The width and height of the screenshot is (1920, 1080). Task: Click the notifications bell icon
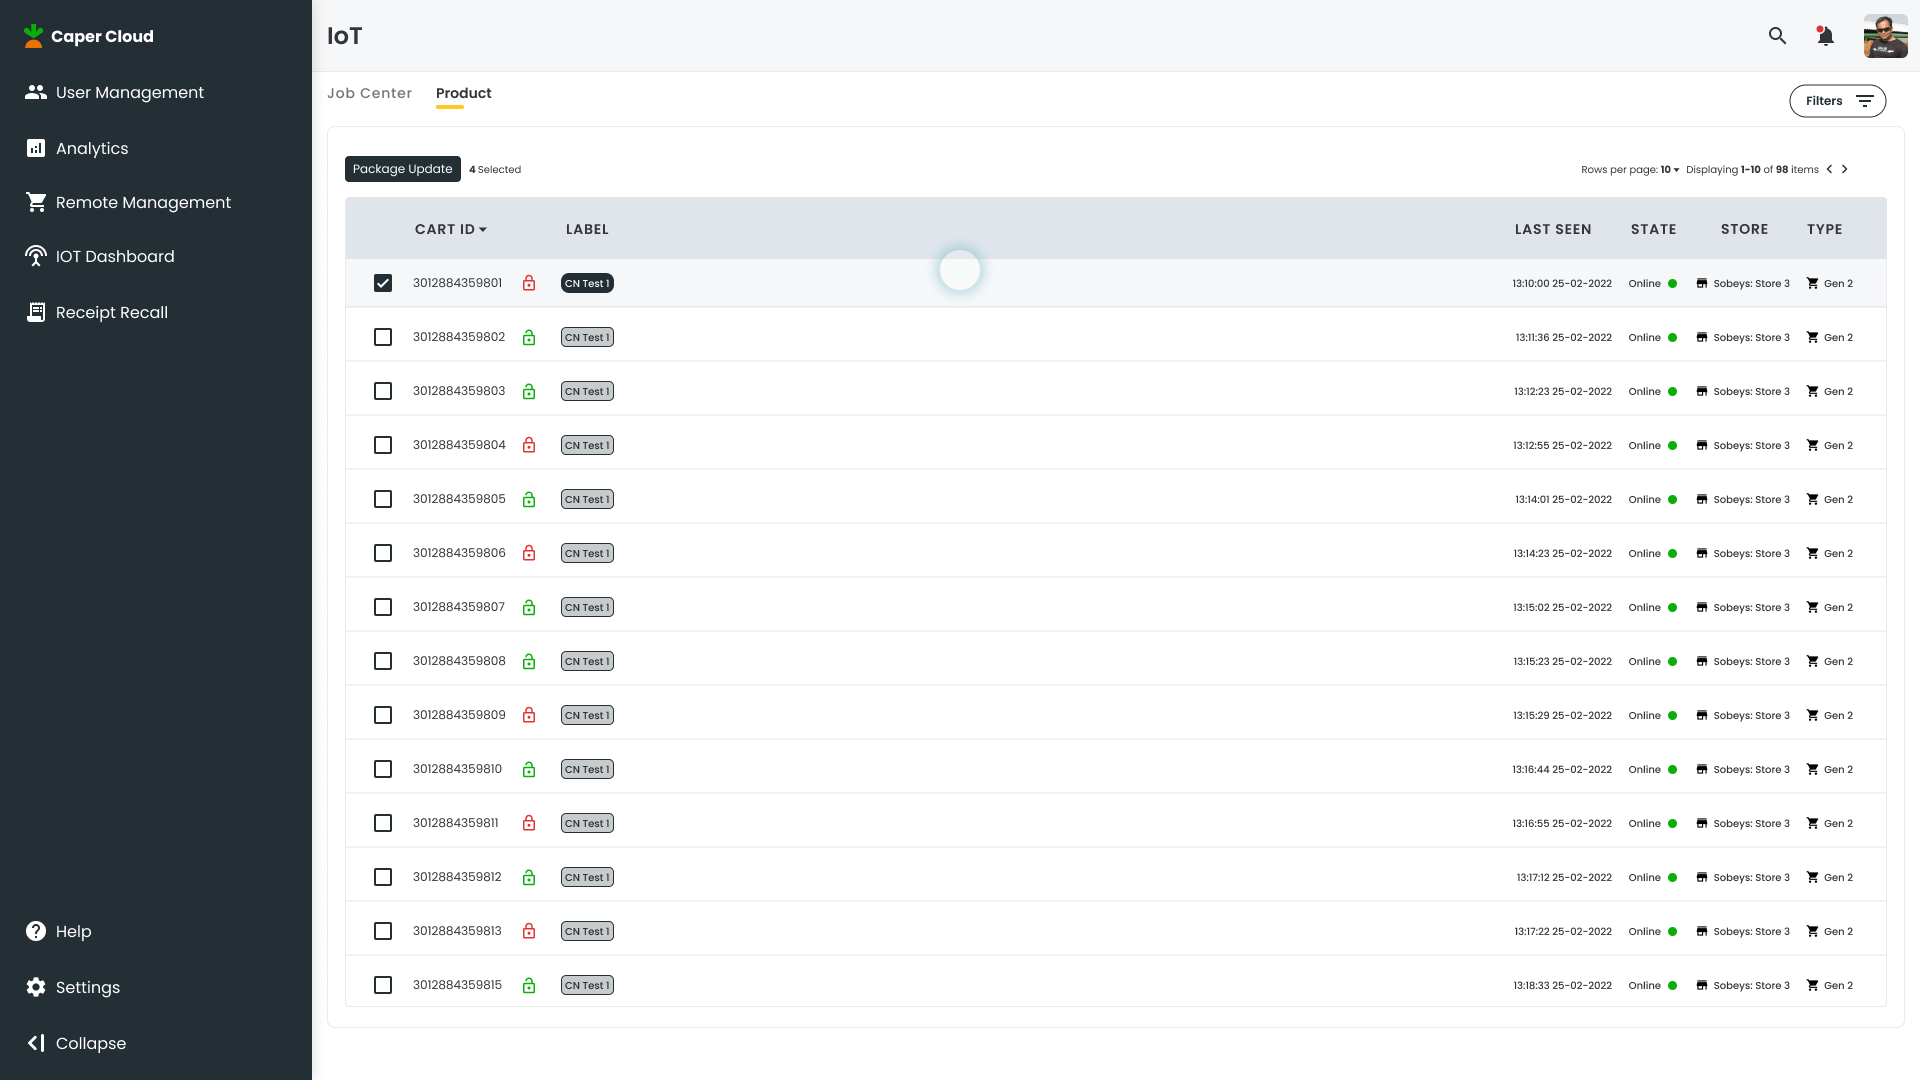[1825, 36]
